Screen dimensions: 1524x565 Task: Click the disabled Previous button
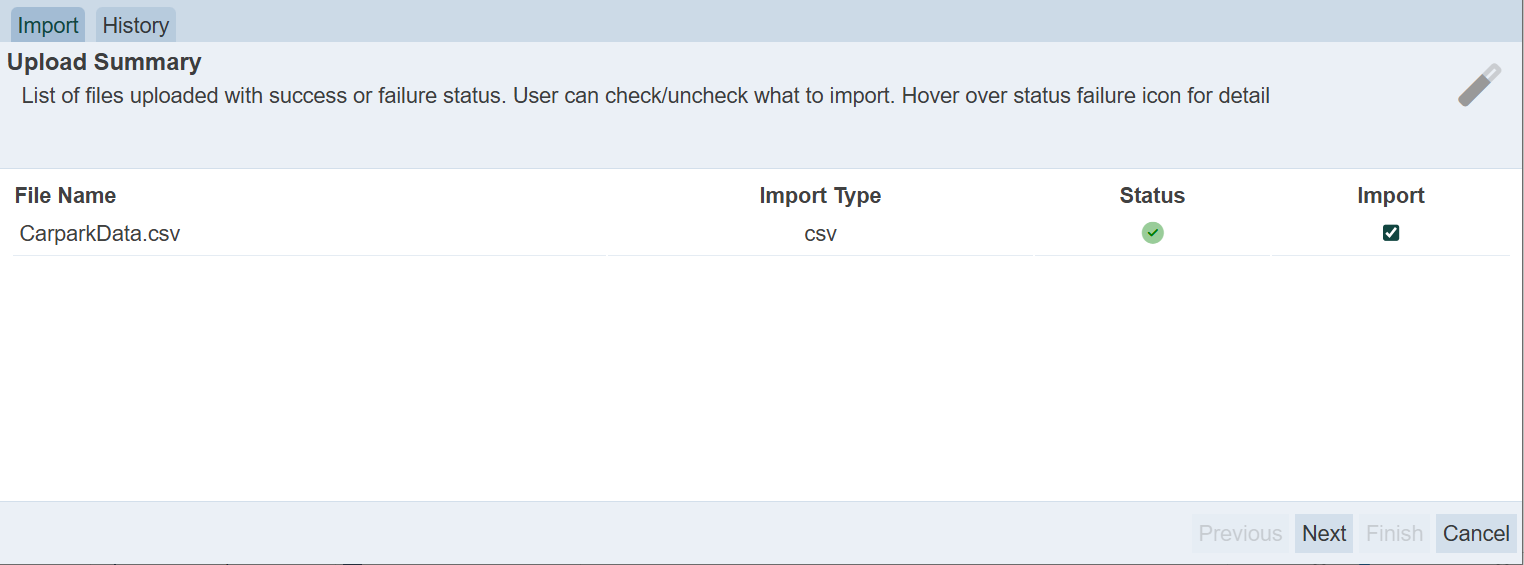coord(1240,533)
